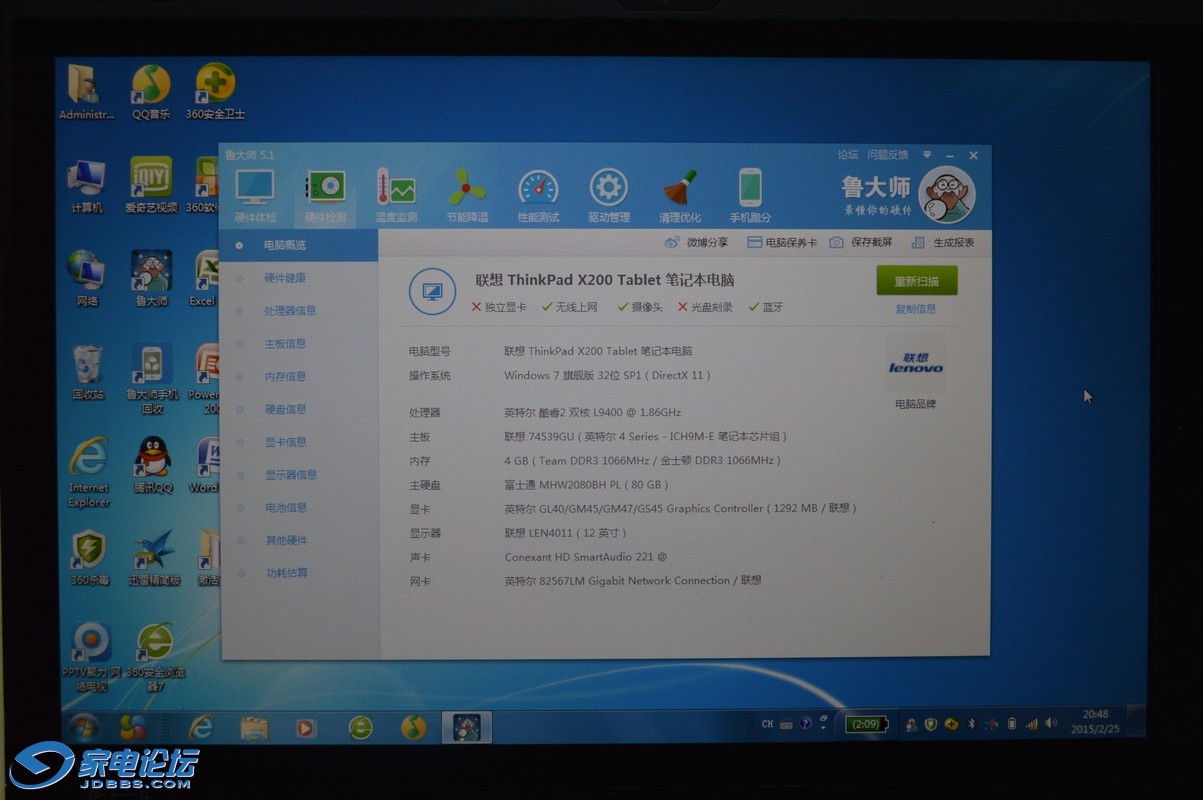Click the 复制信息 copy info link

pyautogui.click(x=915, y=309)
